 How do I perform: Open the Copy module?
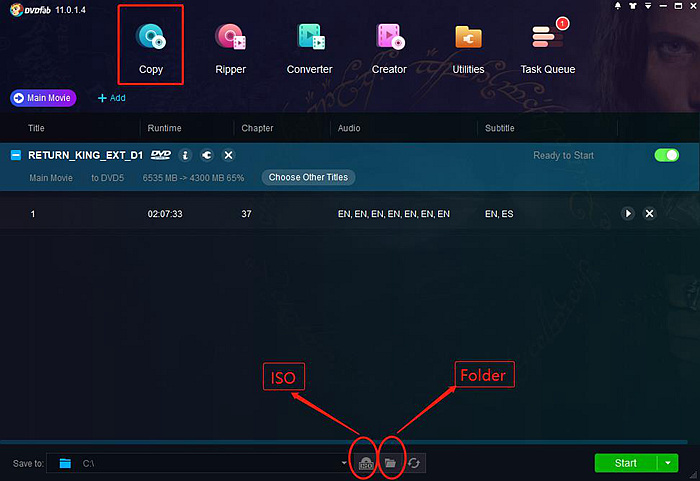[150, 48]
